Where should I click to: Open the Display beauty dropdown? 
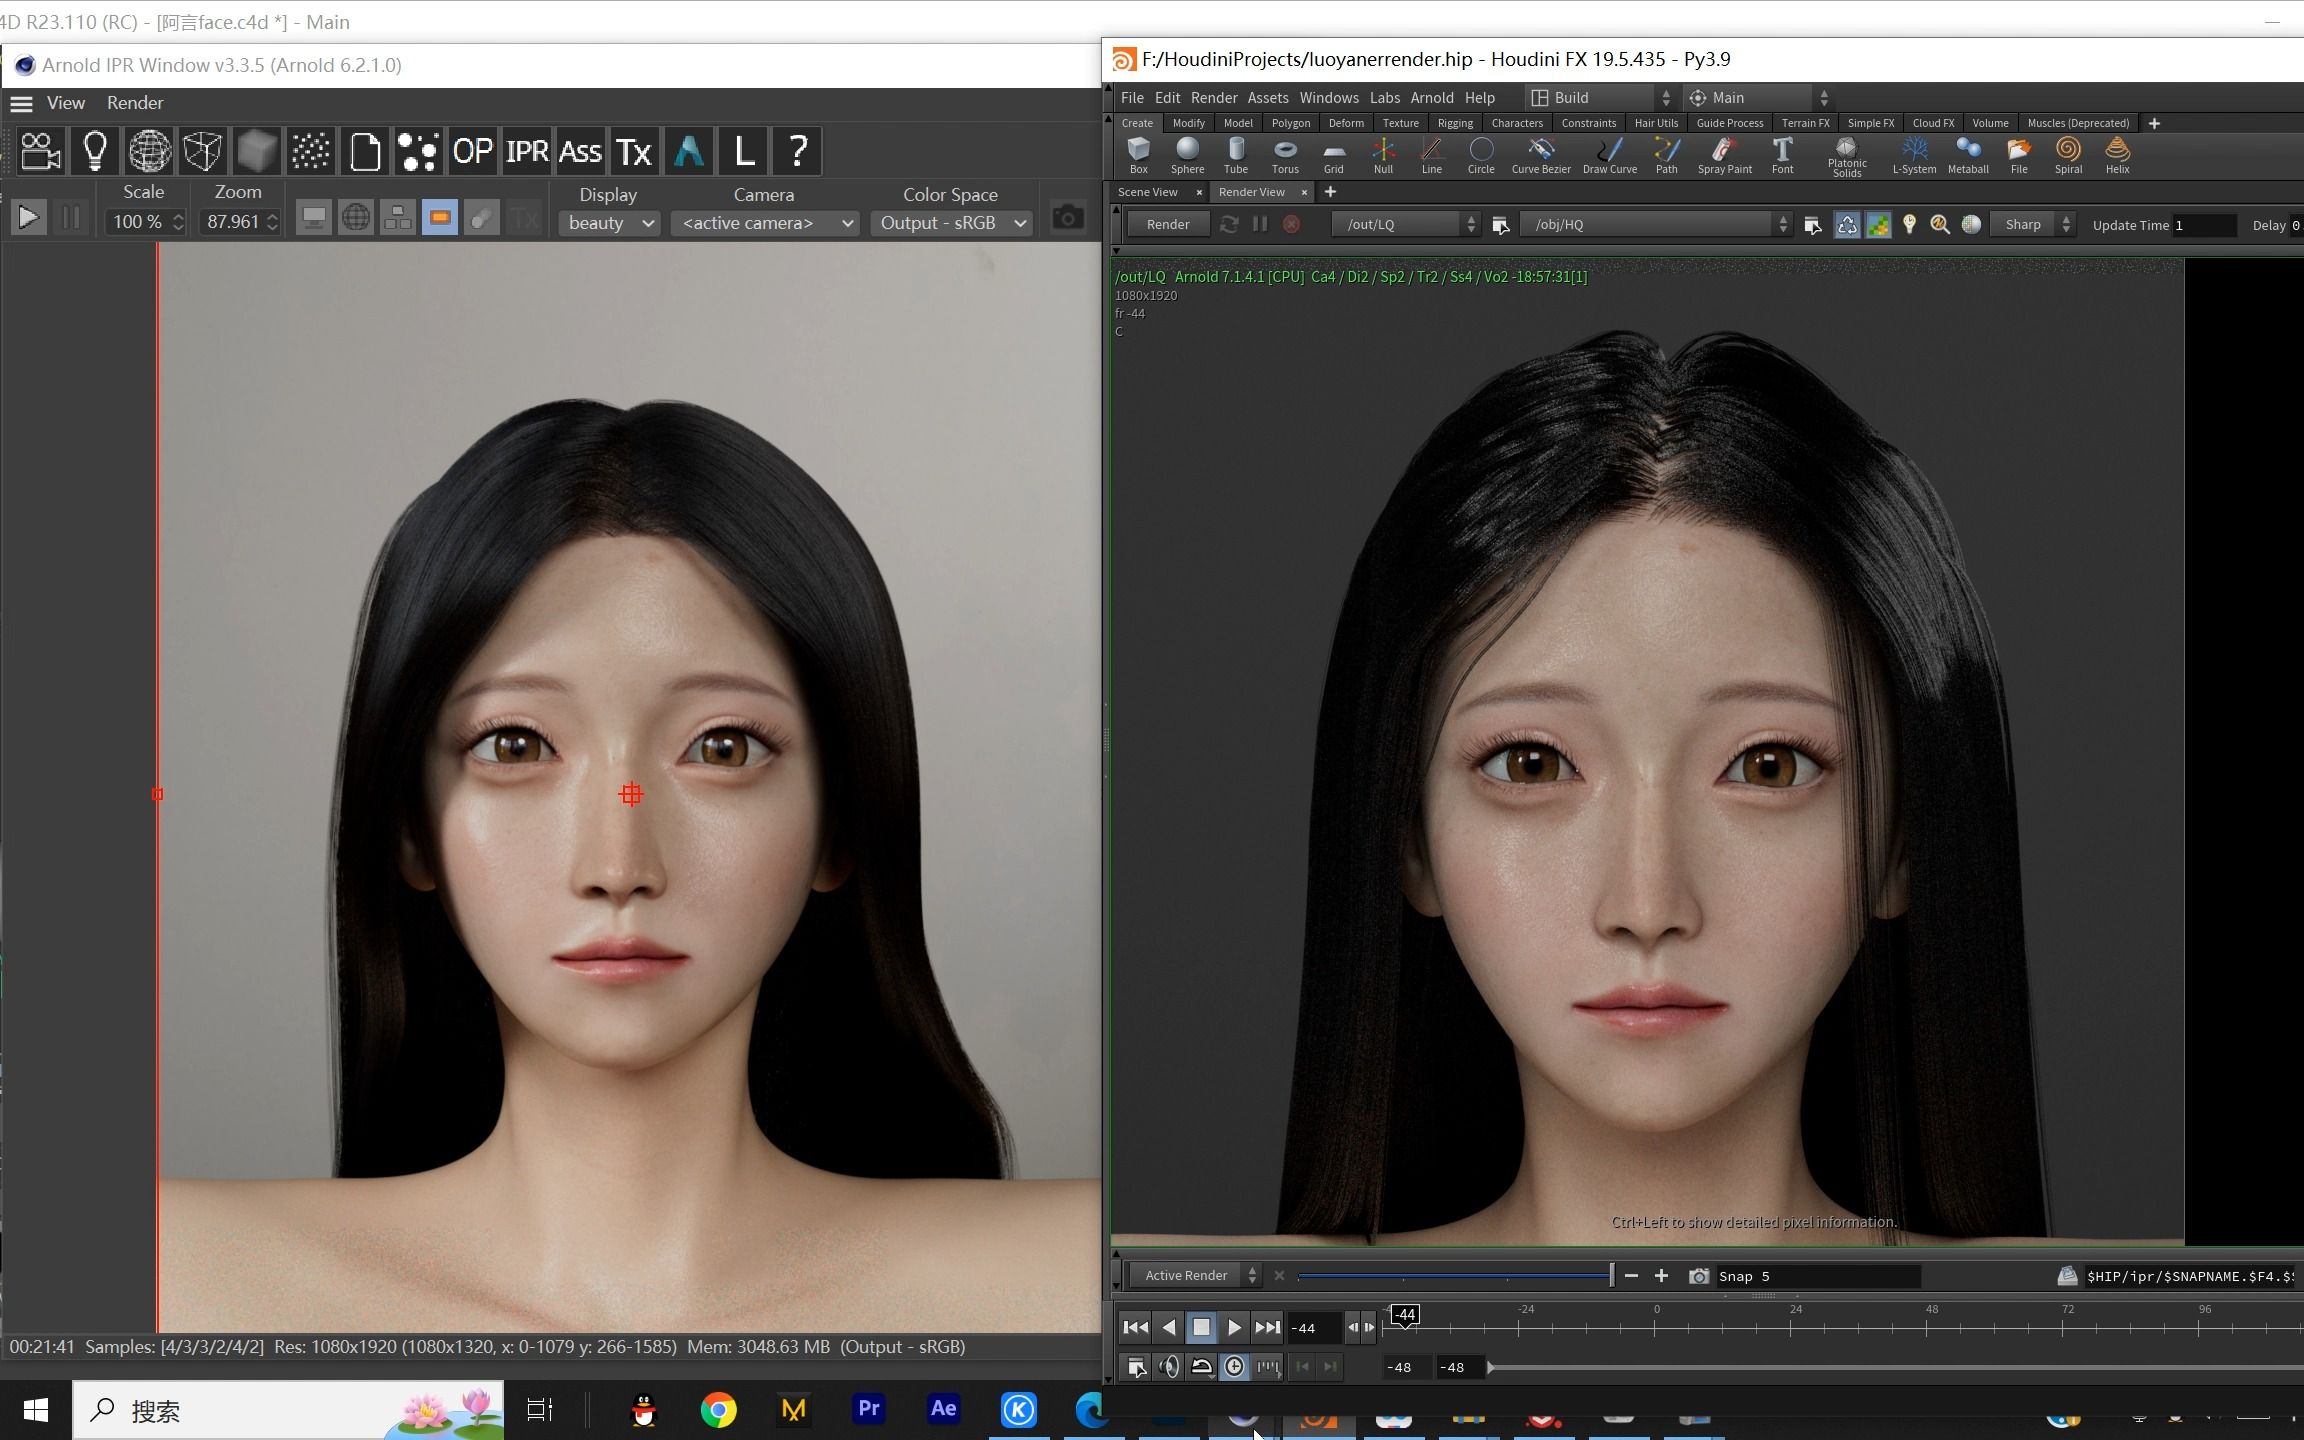click(x=609, y=223)
